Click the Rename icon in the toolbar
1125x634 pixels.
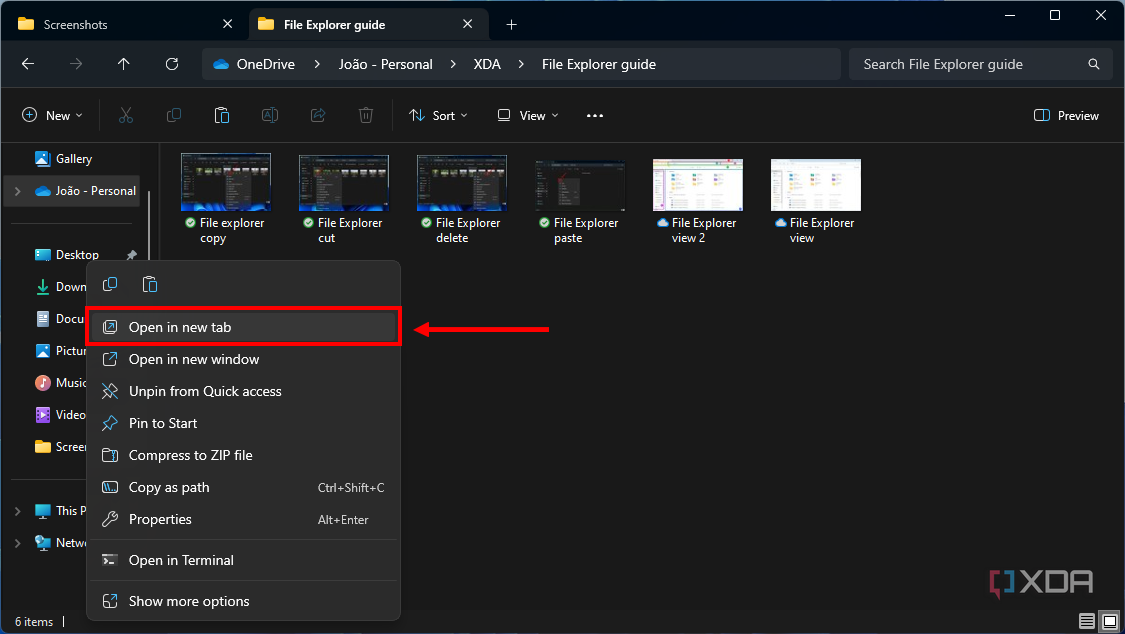coord(269,115)
